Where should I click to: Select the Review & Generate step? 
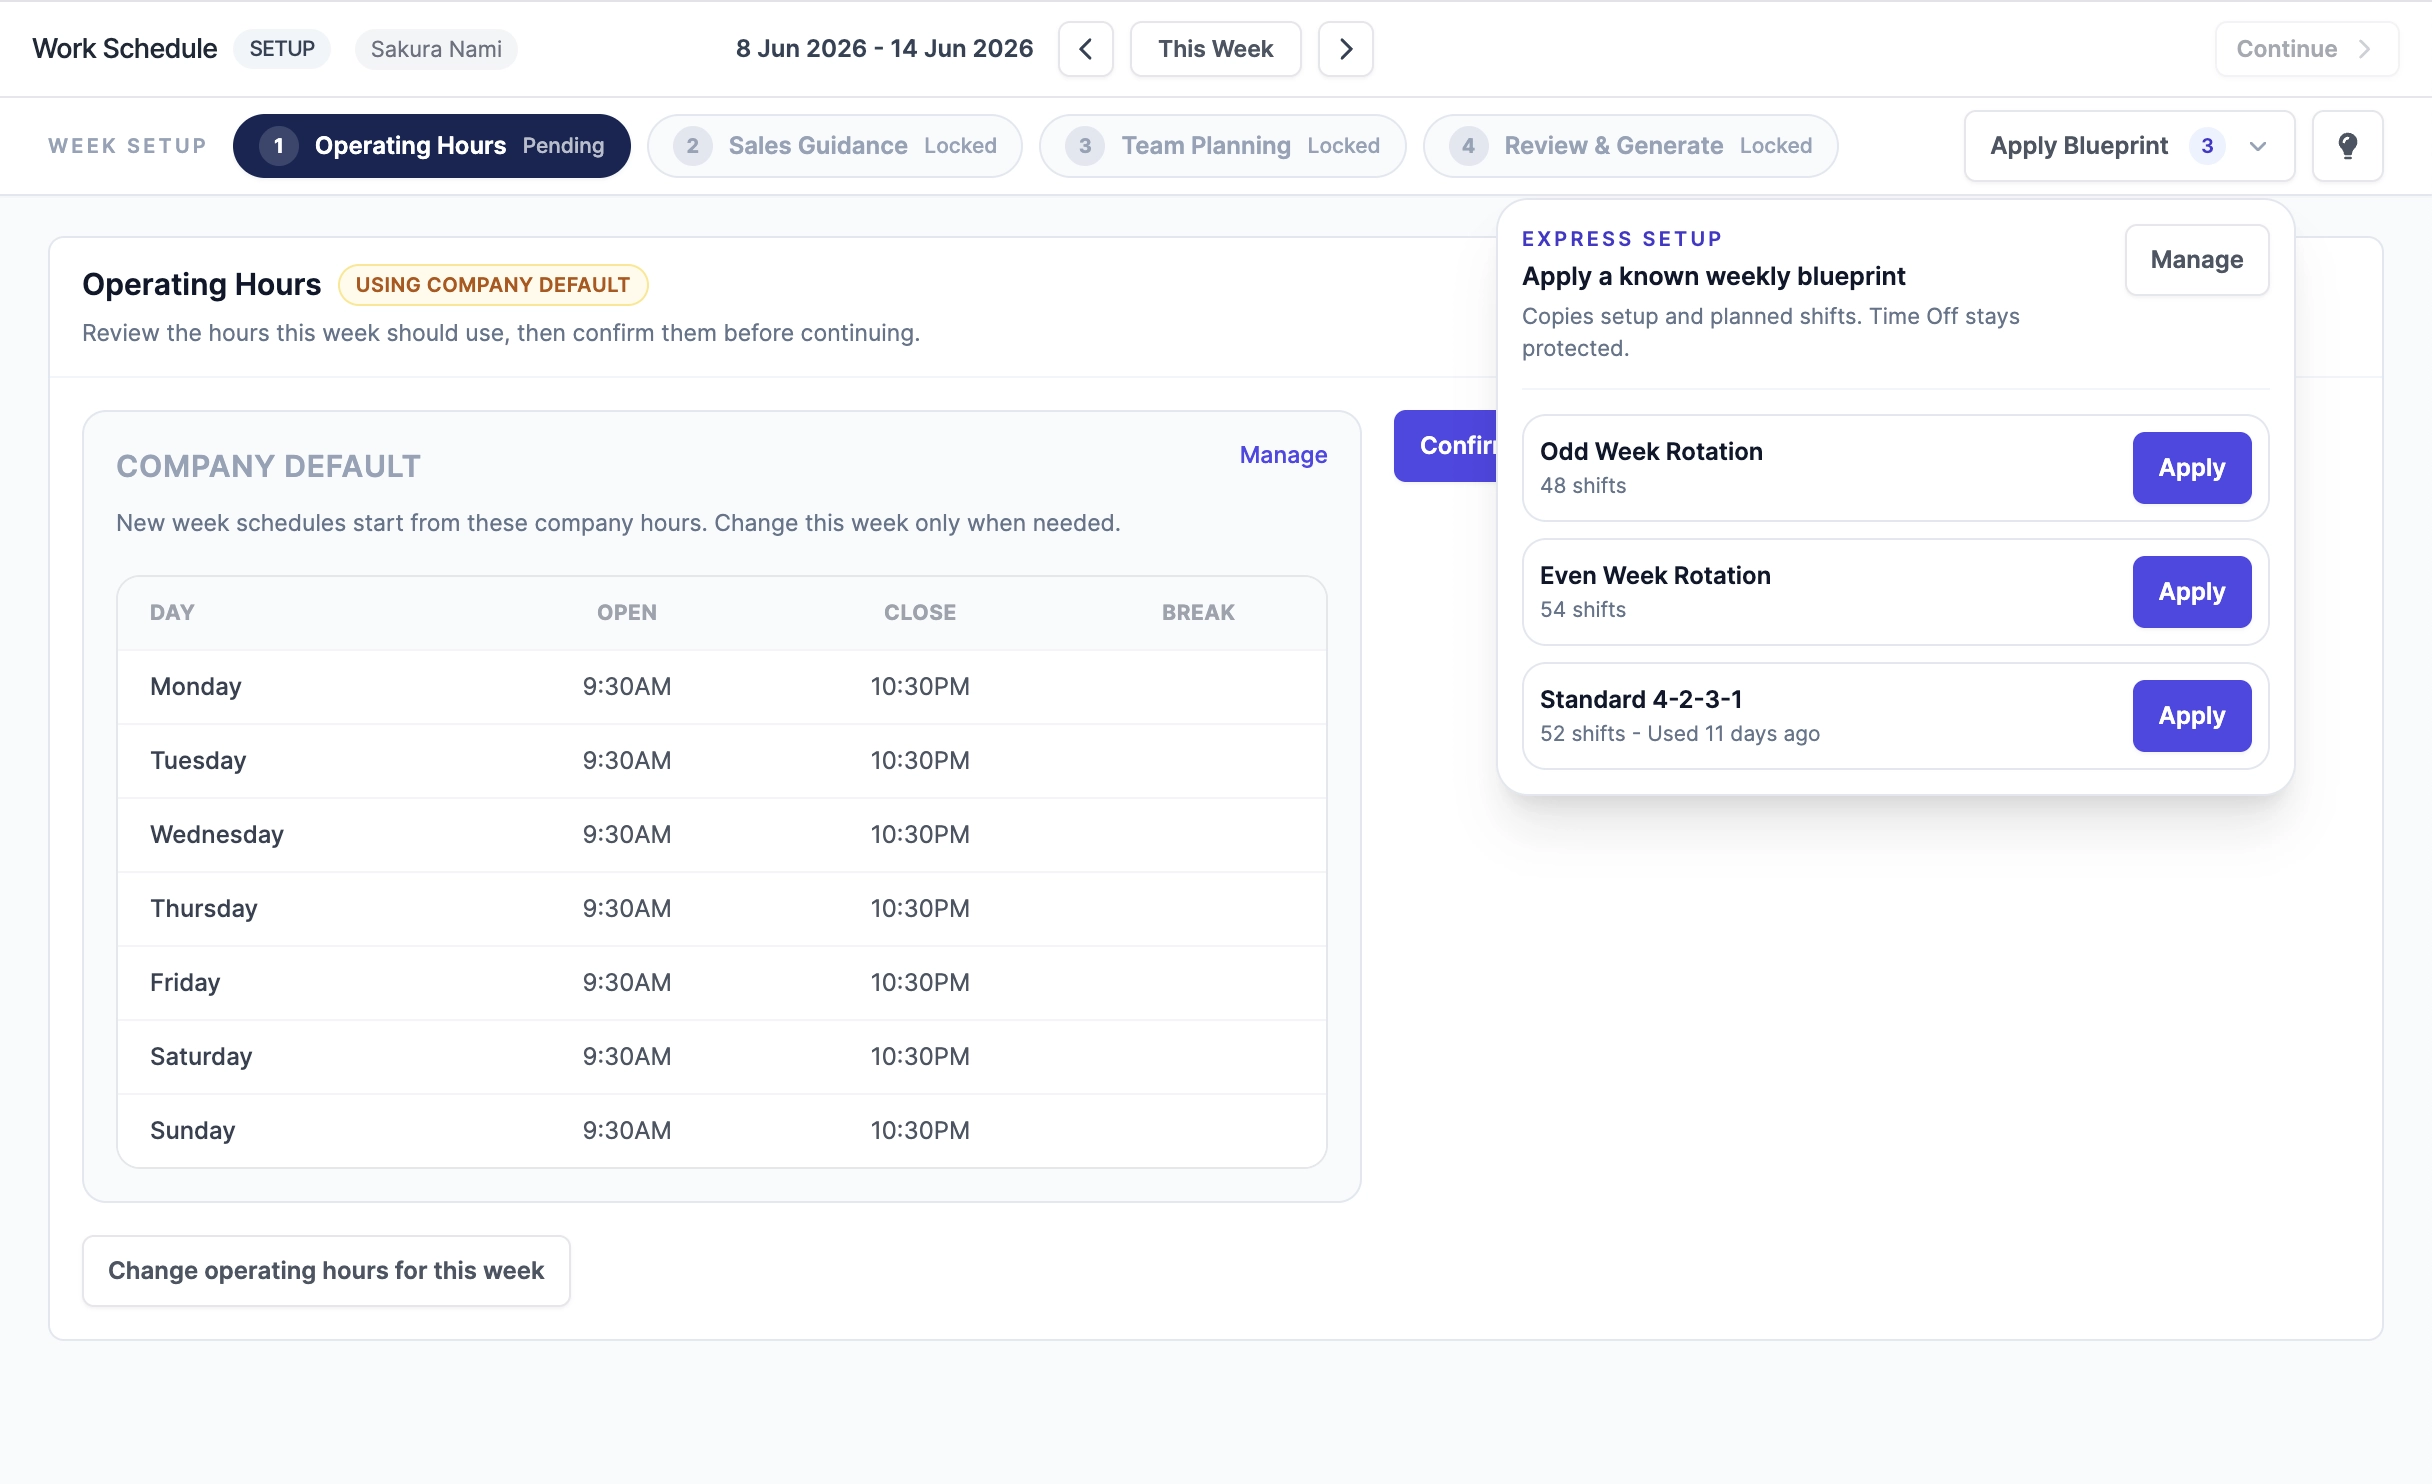pos(1631,146)
